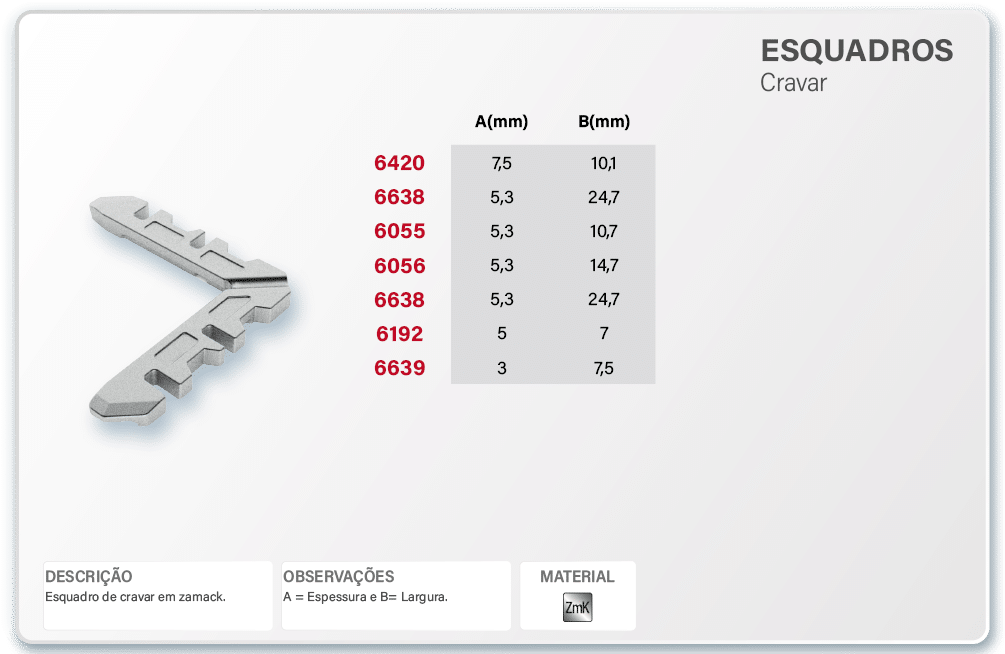Click product code 6639
This screenshot has width=1005, height=654.
point(399,368)
